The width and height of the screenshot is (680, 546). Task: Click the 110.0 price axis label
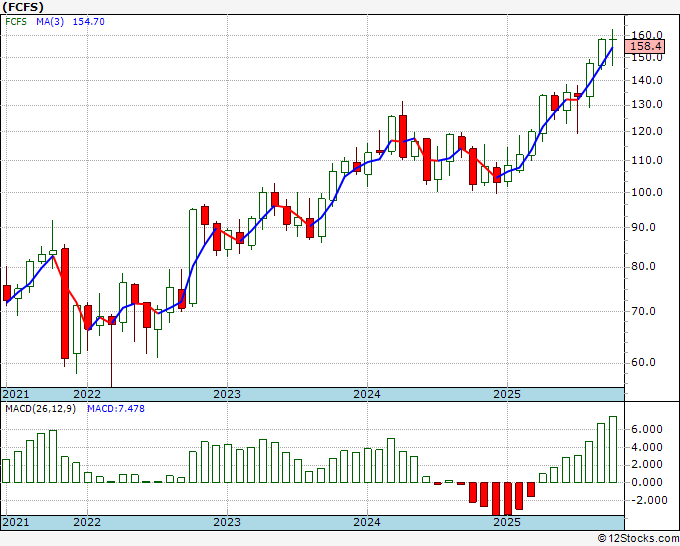(x=647, y=160)
